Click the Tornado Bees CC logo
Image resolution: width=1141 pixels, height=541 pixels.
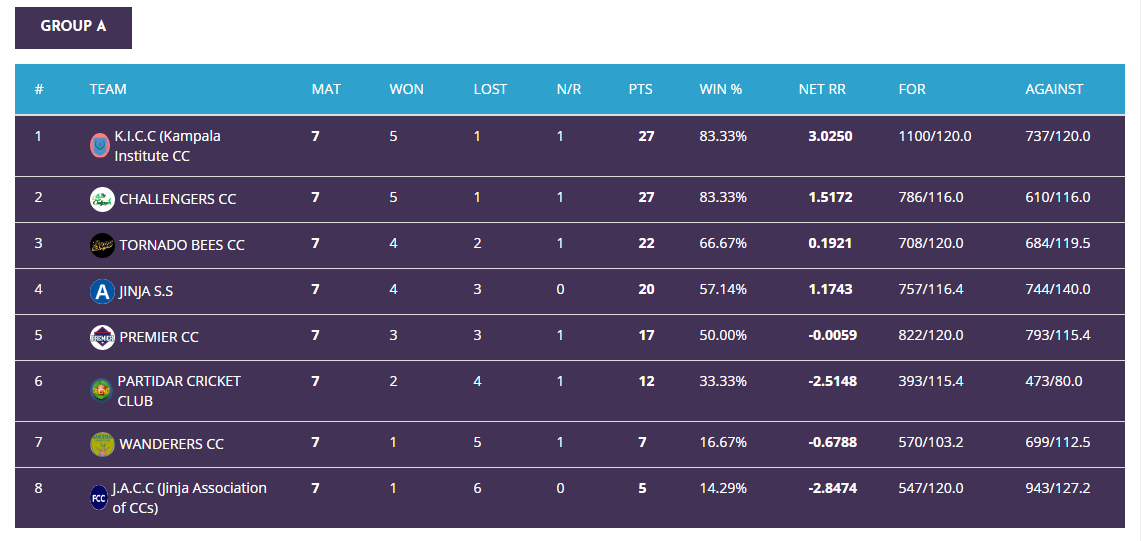(102, 245)
